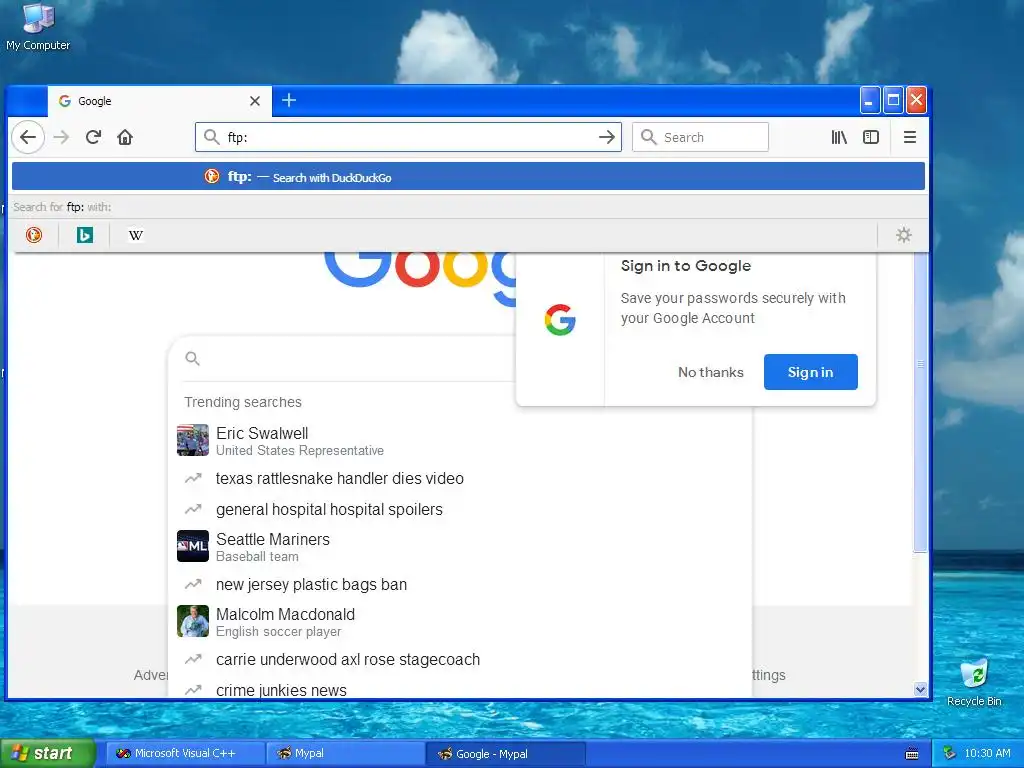The height and width of the screenshot is (768, 1024).
Task: Click the page scrollbar down arrow
Action: tap(921, 689)
